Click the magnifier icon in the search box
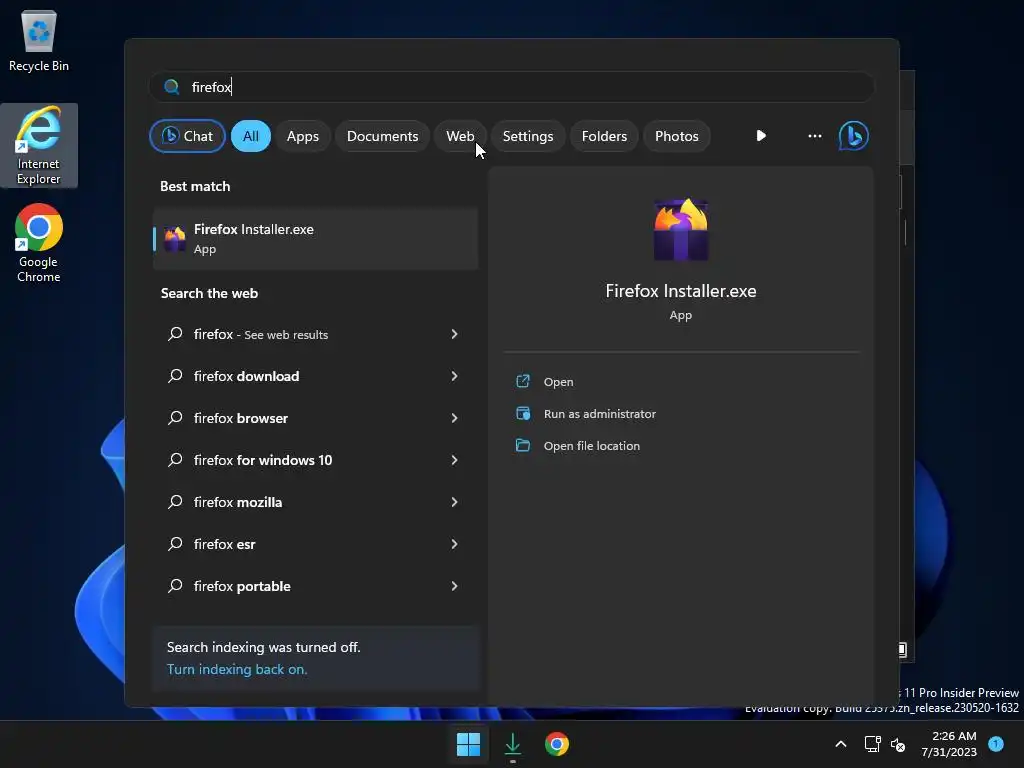The height and width of the screenshot is (768, 1024). pyautogui.click(x=172, y=87)
